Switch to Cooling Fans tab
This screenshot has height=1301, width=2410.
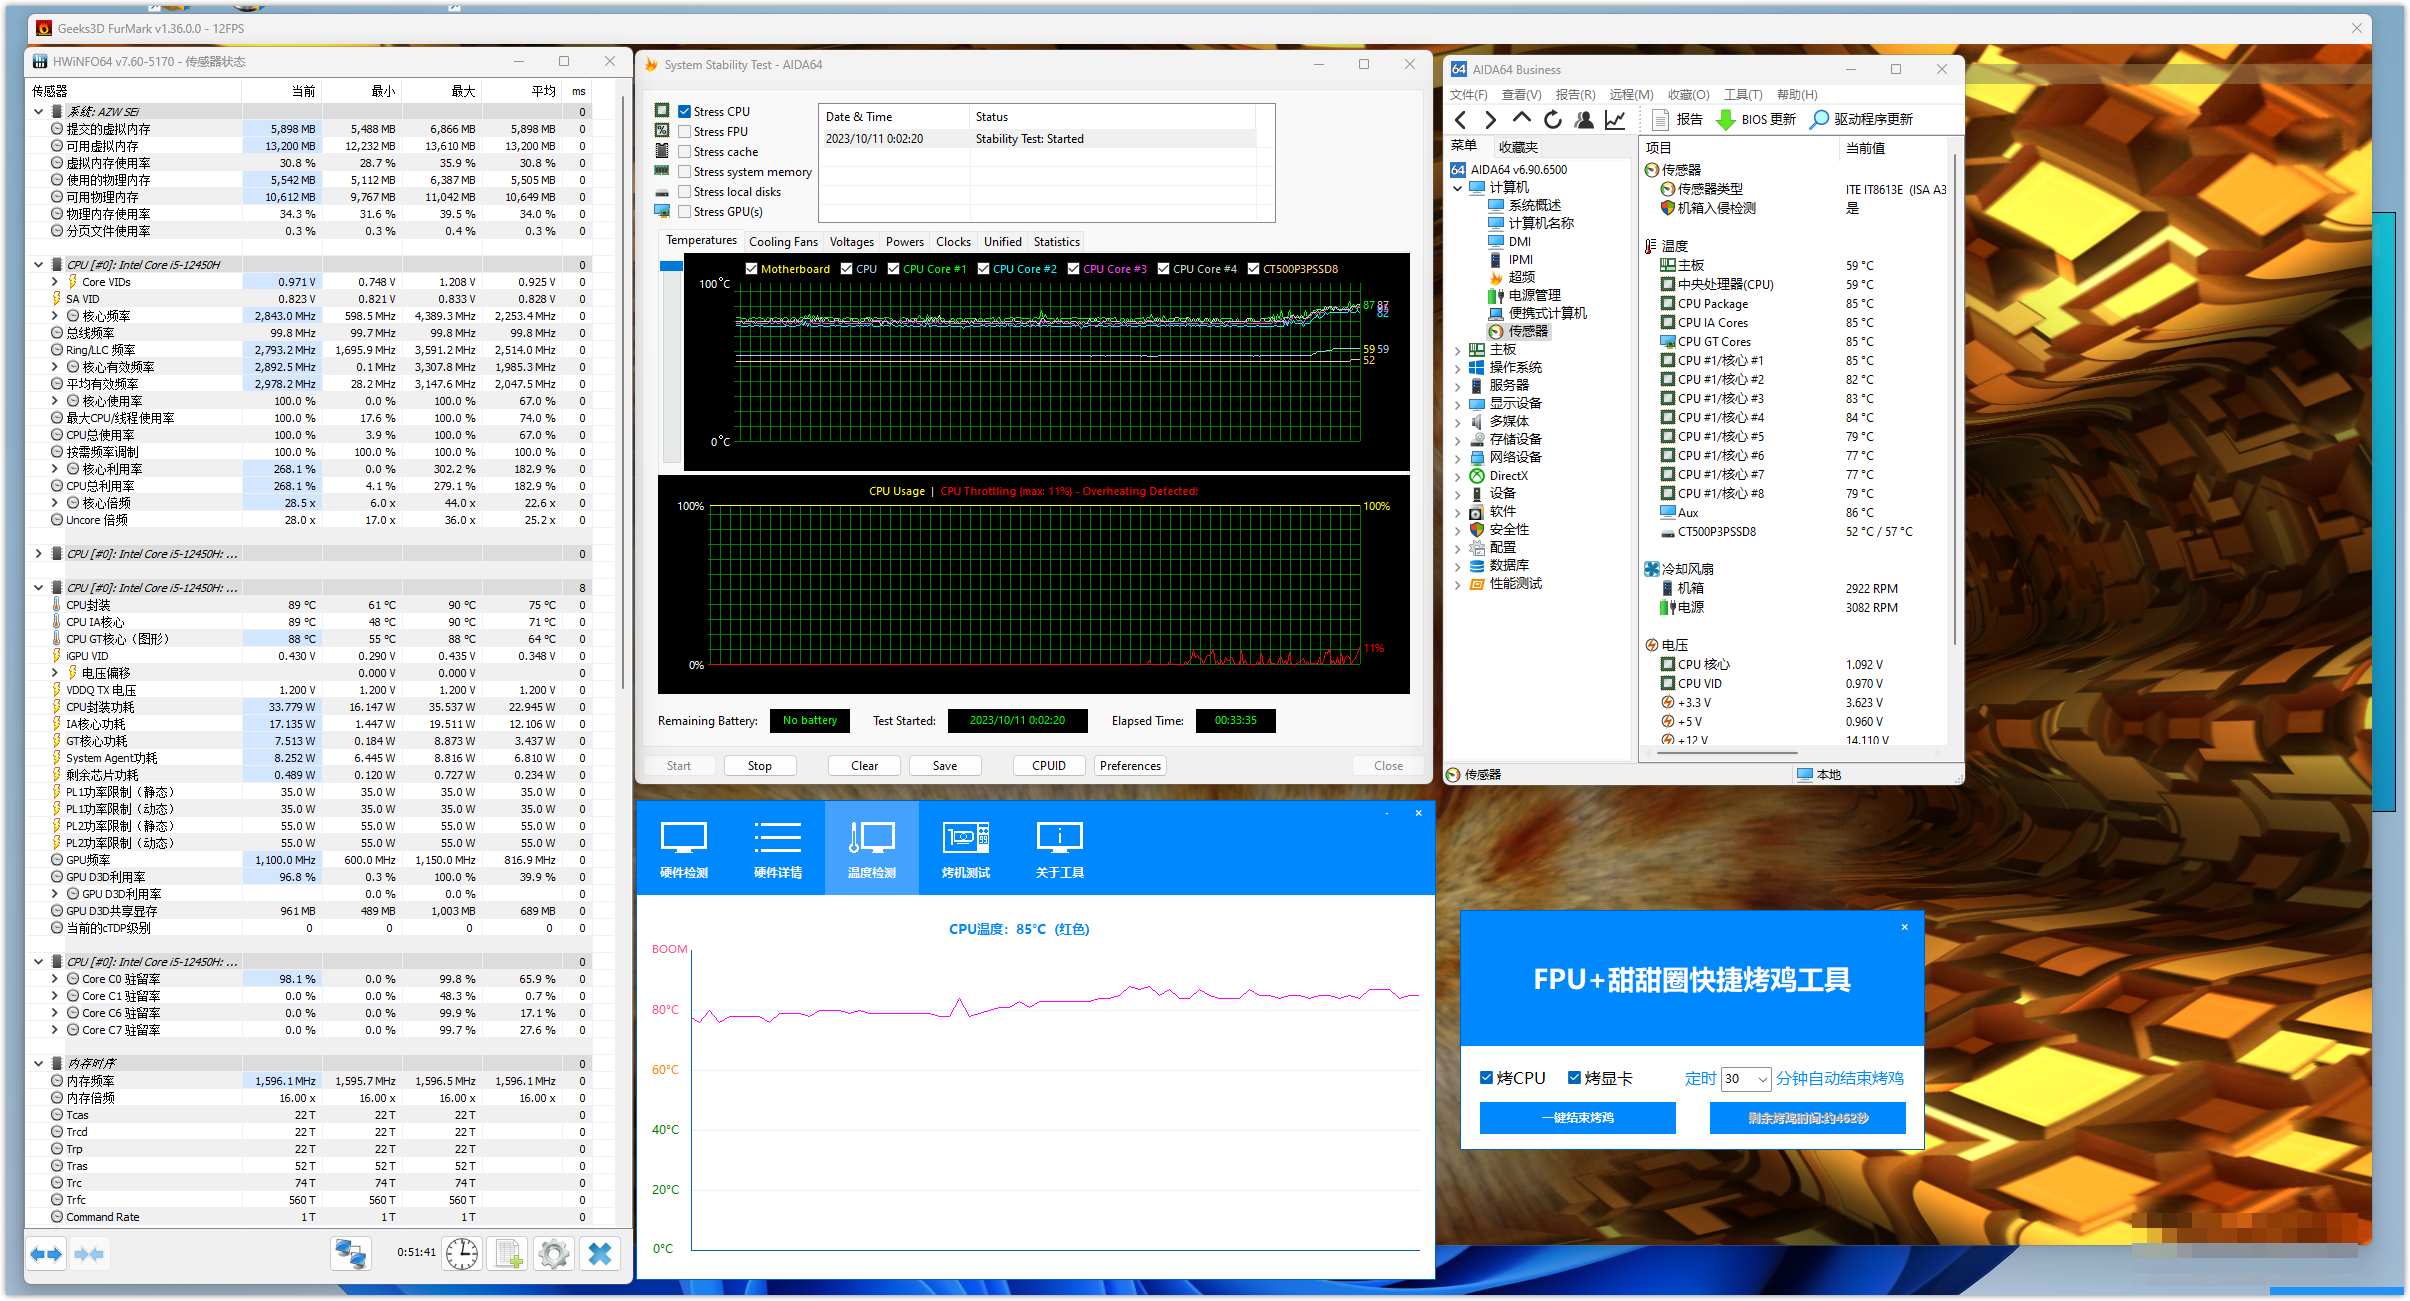tap(782, 242)
